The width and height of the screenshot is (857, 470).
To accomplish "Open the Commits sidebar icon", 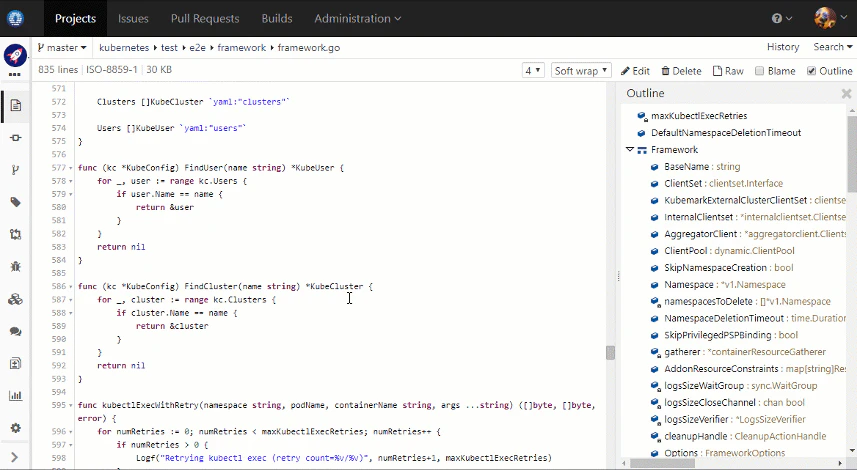I will [15, 138].
